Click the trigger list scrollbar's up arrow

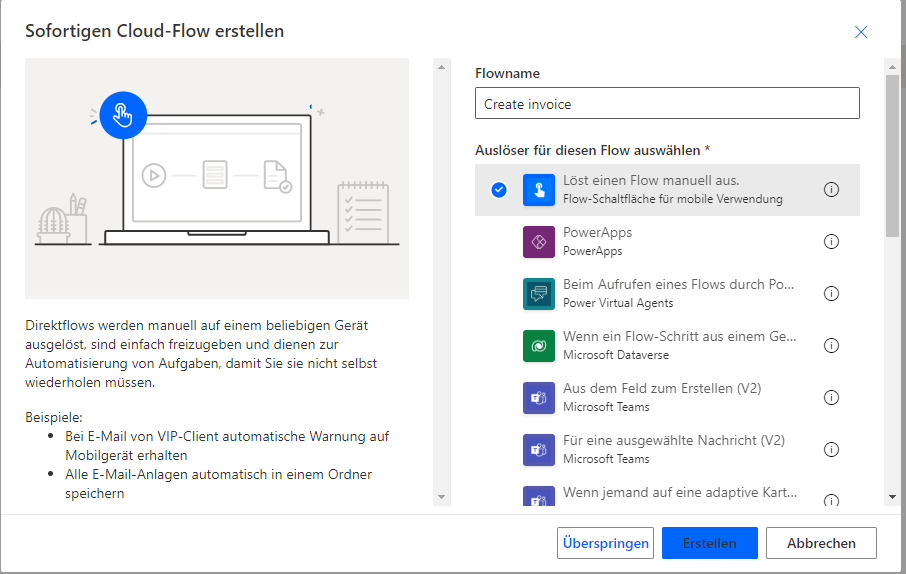click(892, 67)
